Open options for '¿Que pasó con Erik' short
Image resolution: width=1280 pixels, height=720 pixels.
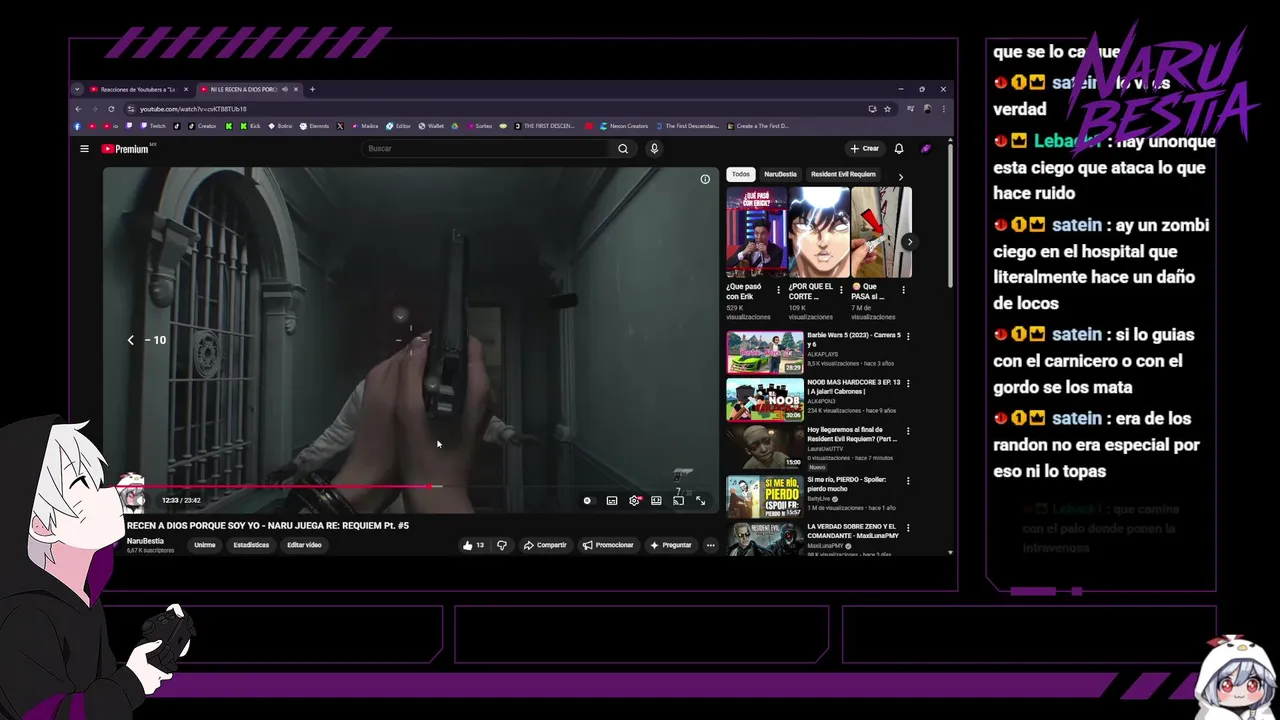(778, 290)
